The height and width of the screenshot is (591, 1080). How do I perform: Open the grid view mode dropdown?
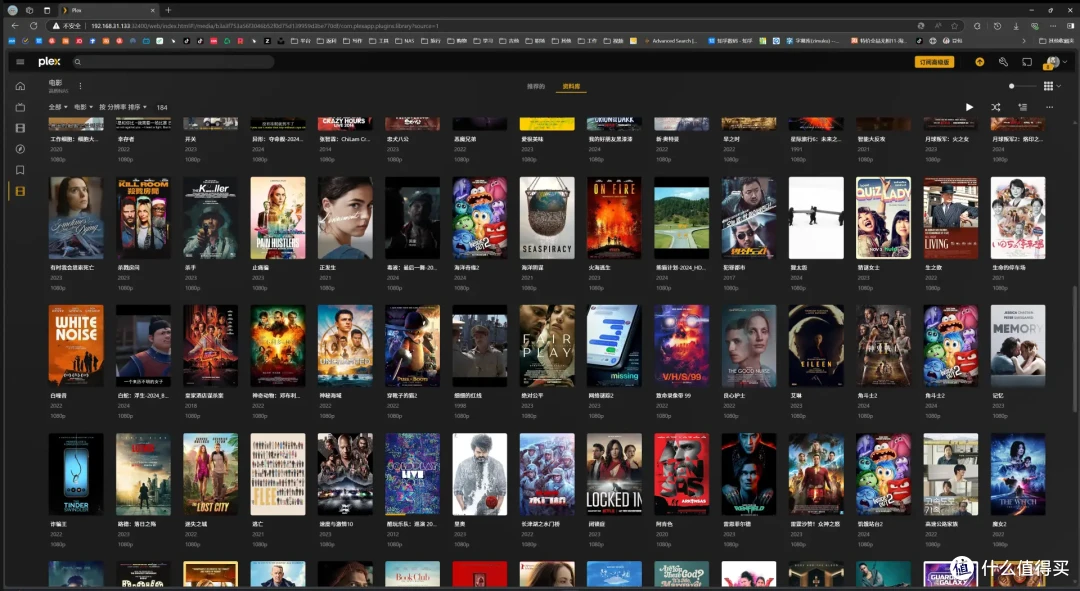[x=1052, y=86]
